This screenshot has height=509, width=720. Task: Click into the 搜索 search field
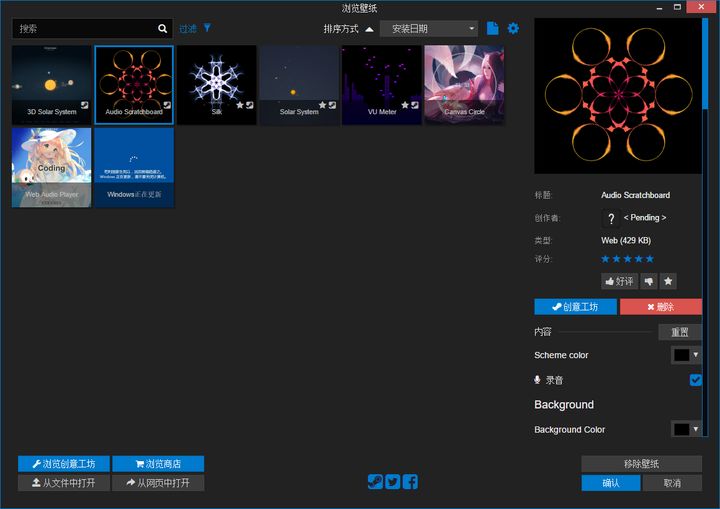tap(85, 28)
